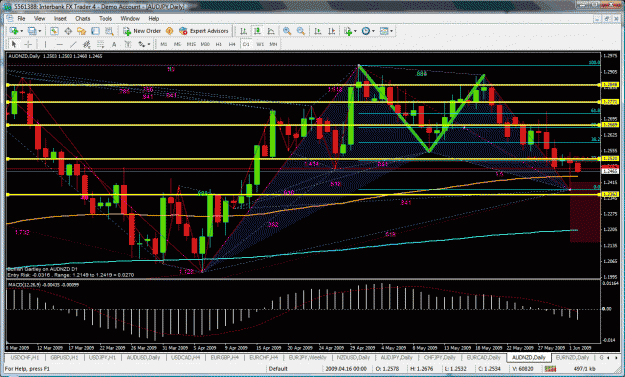Click the New Order button
The width and height of the screenshot is (625, 377).
point(142,31)
